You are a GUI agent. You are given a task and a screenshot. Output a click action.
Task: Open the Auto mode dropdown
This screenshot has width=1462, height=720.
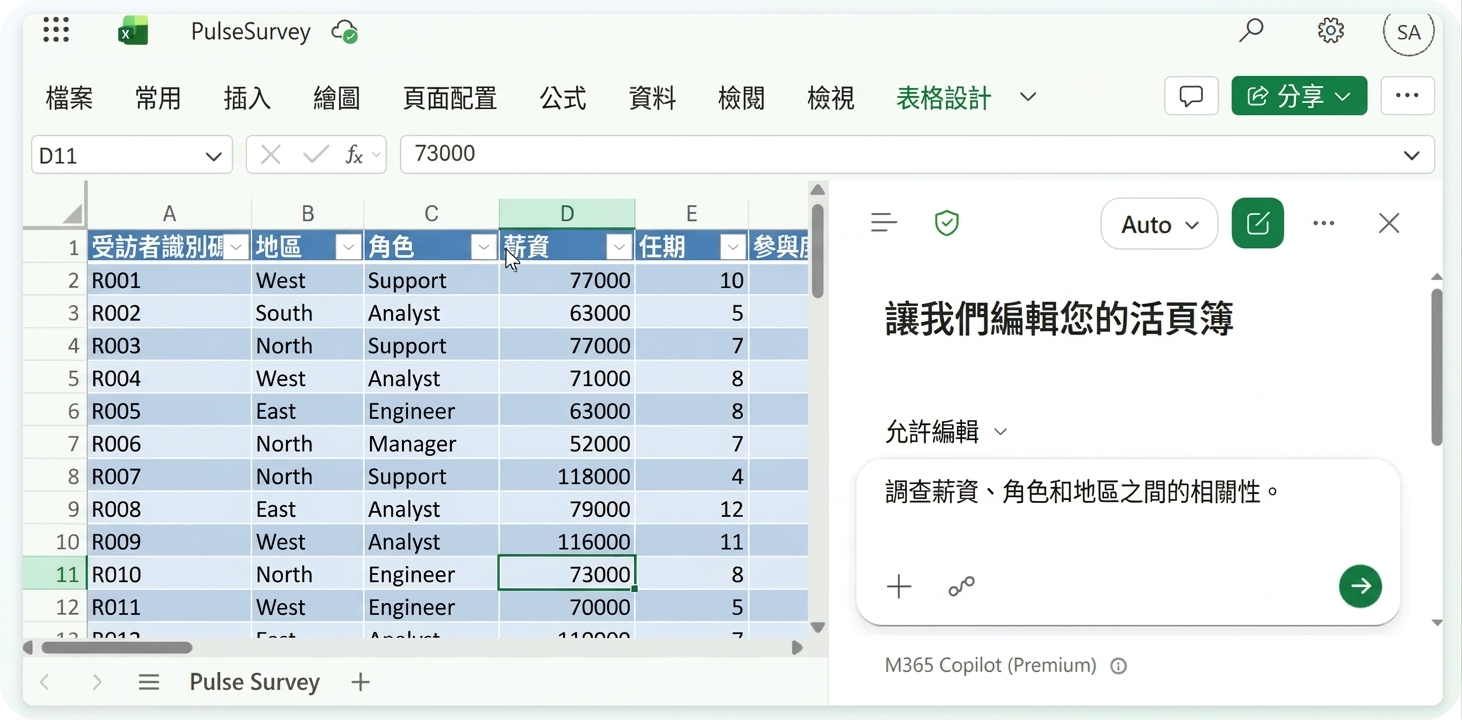(x=1159, y=224)
